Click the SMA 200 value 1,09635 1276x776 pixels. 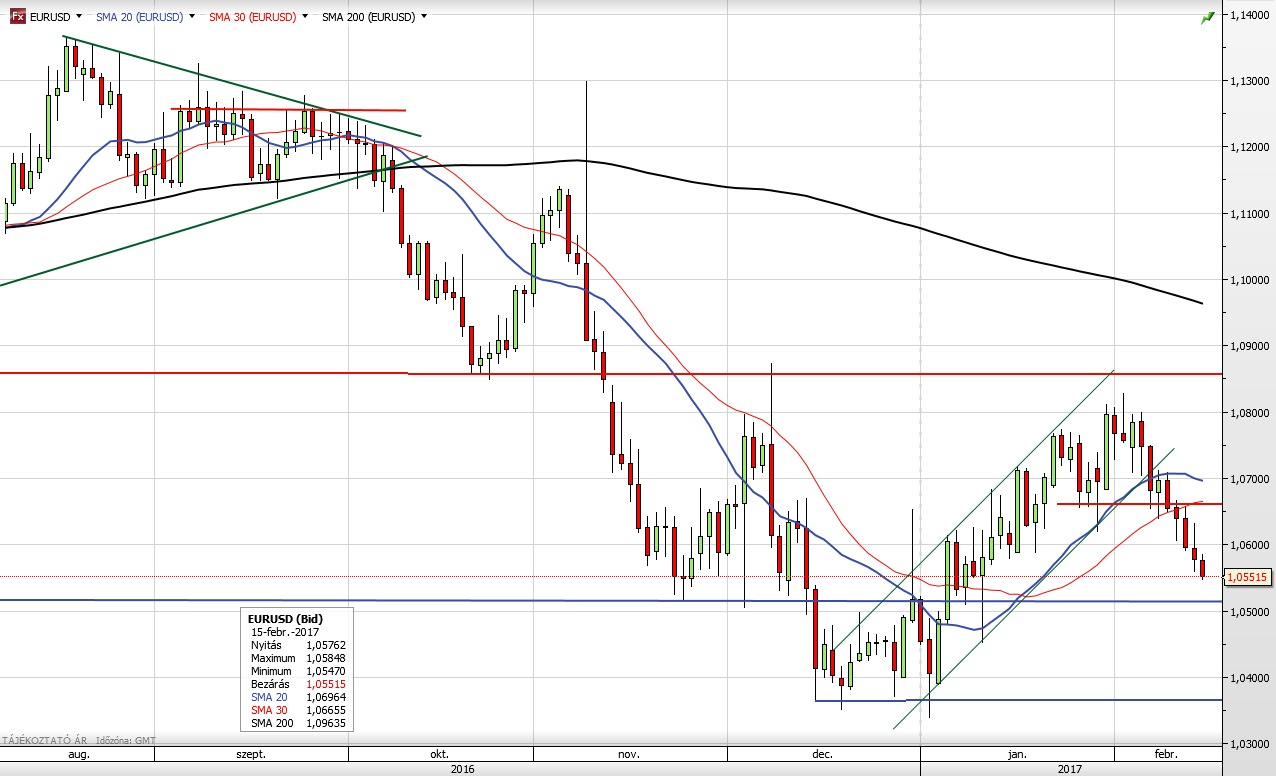pos(325,723)
